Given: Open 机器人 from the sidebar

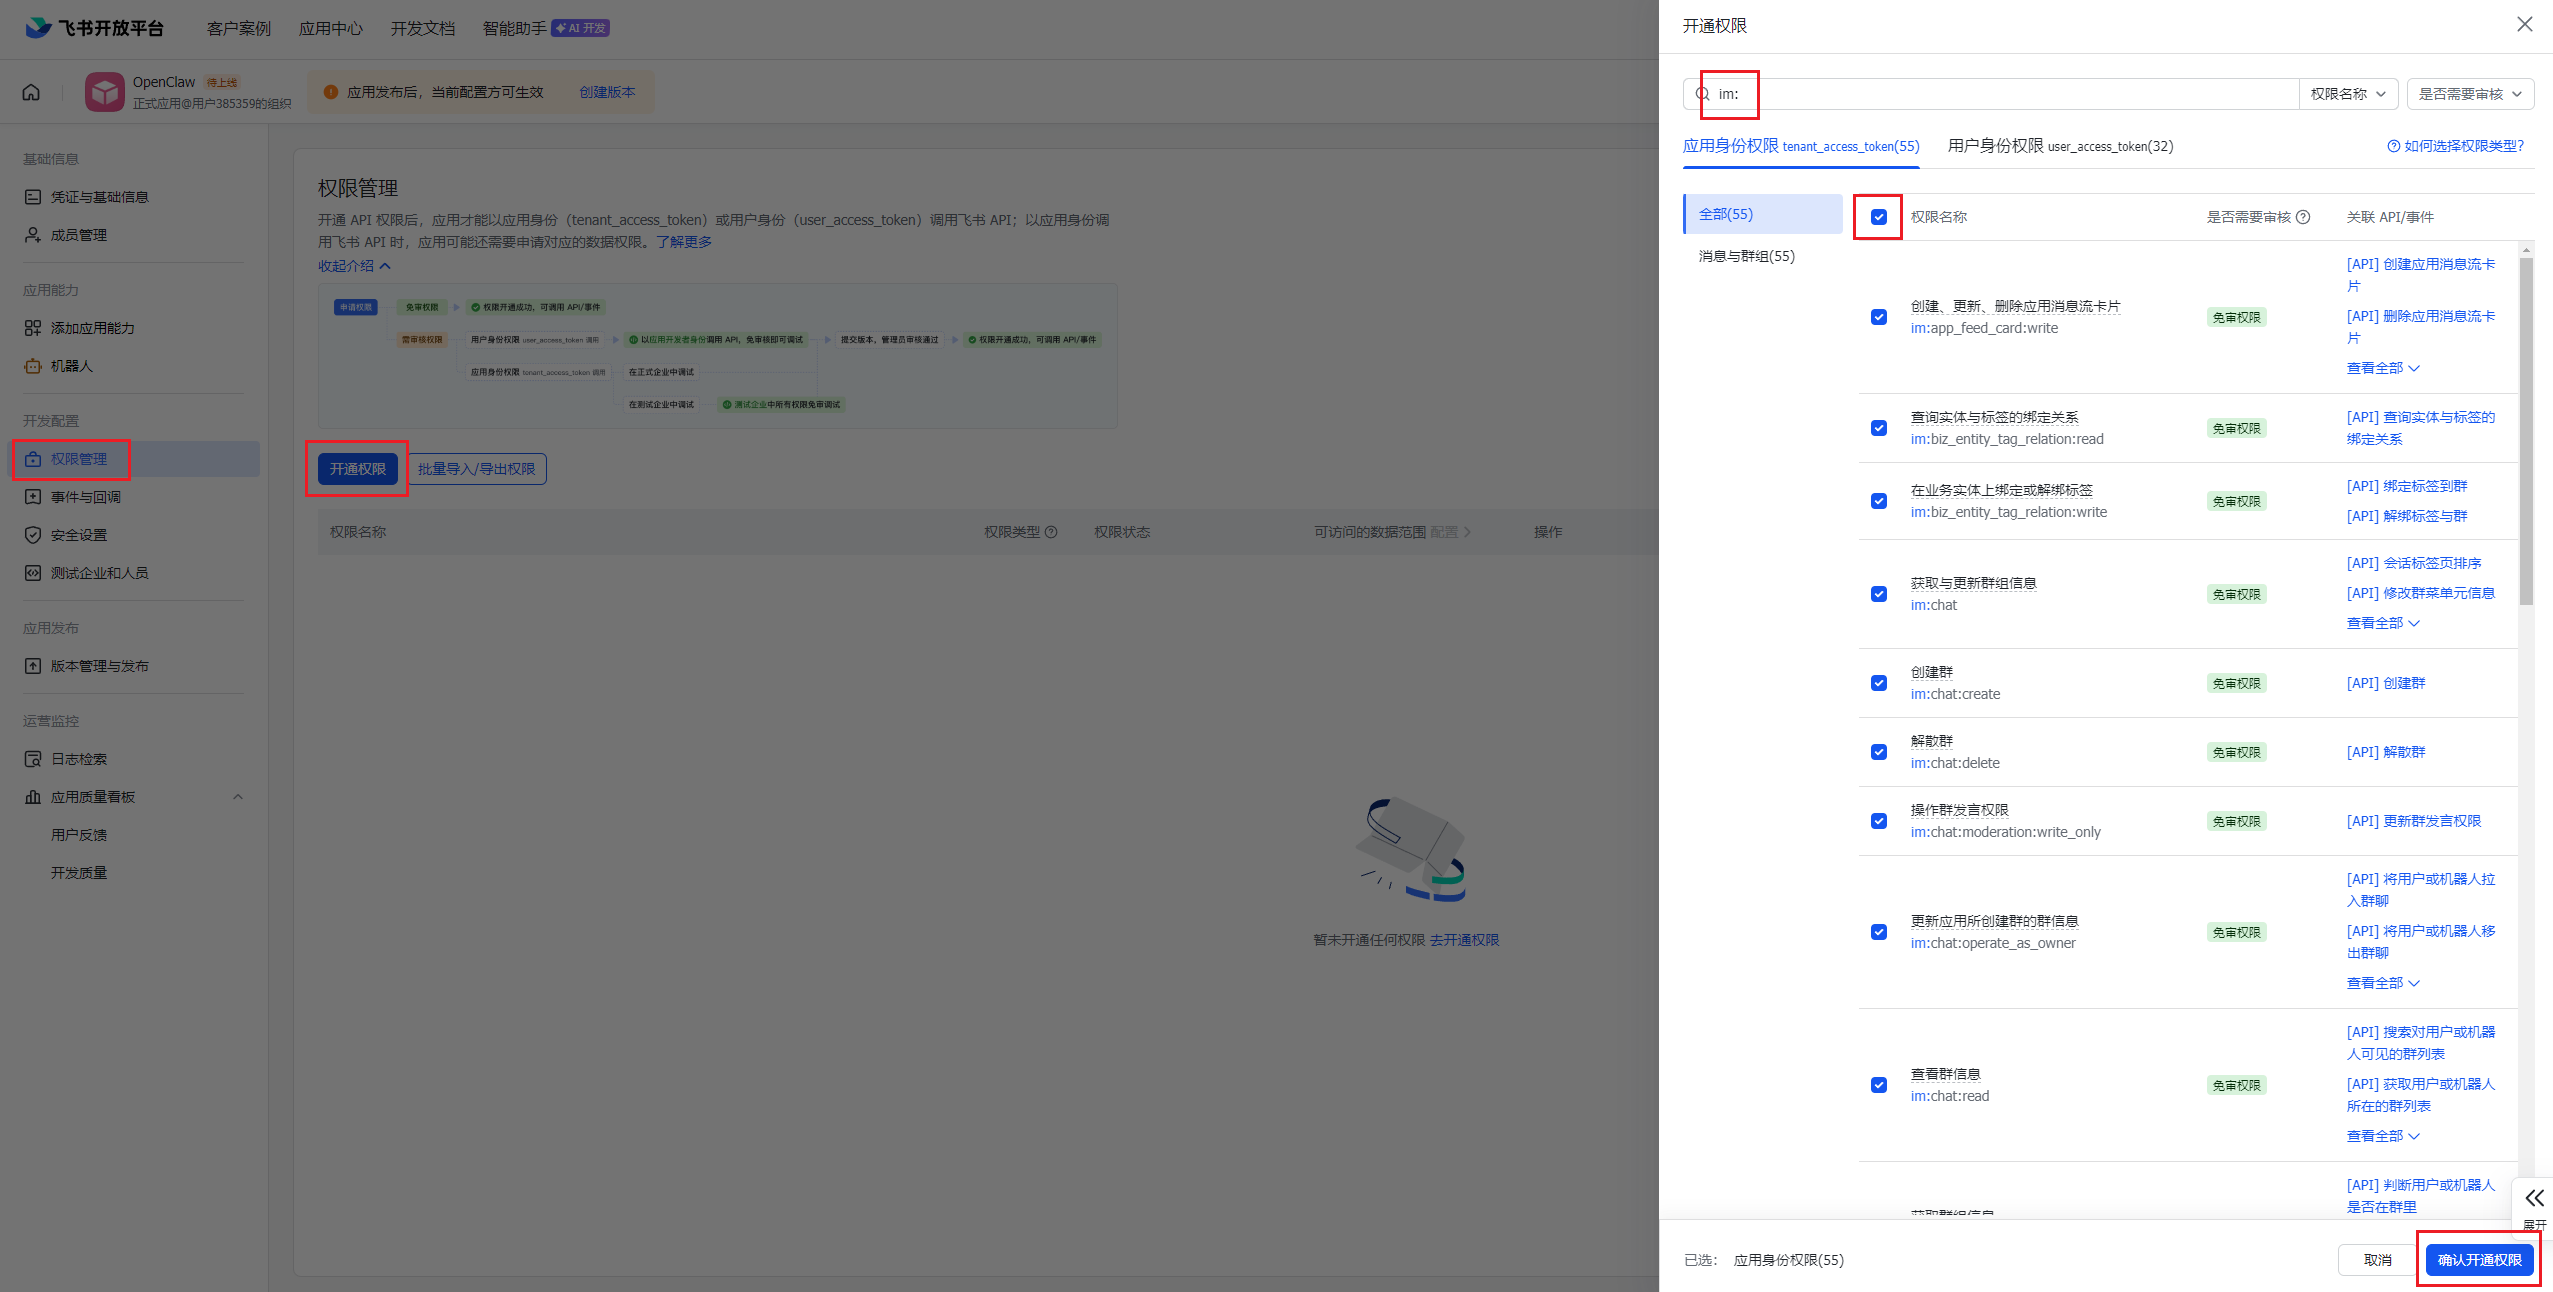Looking at the screenshot, I should [71, 366].
